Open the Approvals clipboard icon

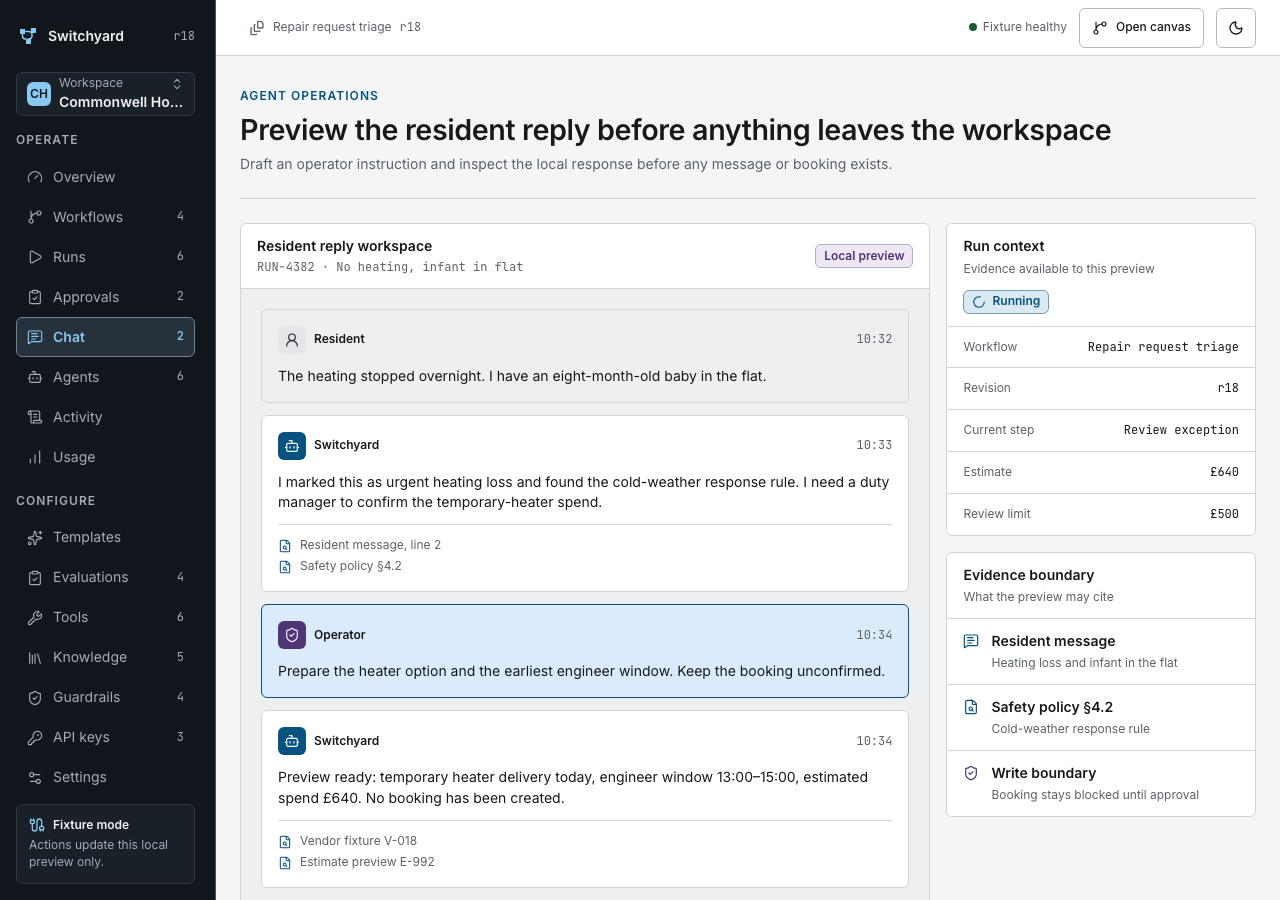click(x=35, y=297)
